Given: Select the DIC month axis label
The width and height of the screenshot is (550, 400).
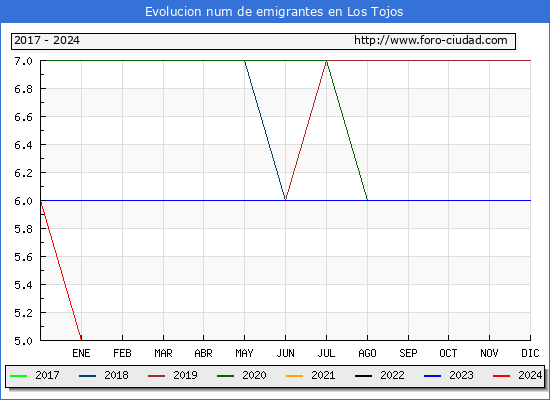Looking at the screenshot, I should [x=530, y=353].
